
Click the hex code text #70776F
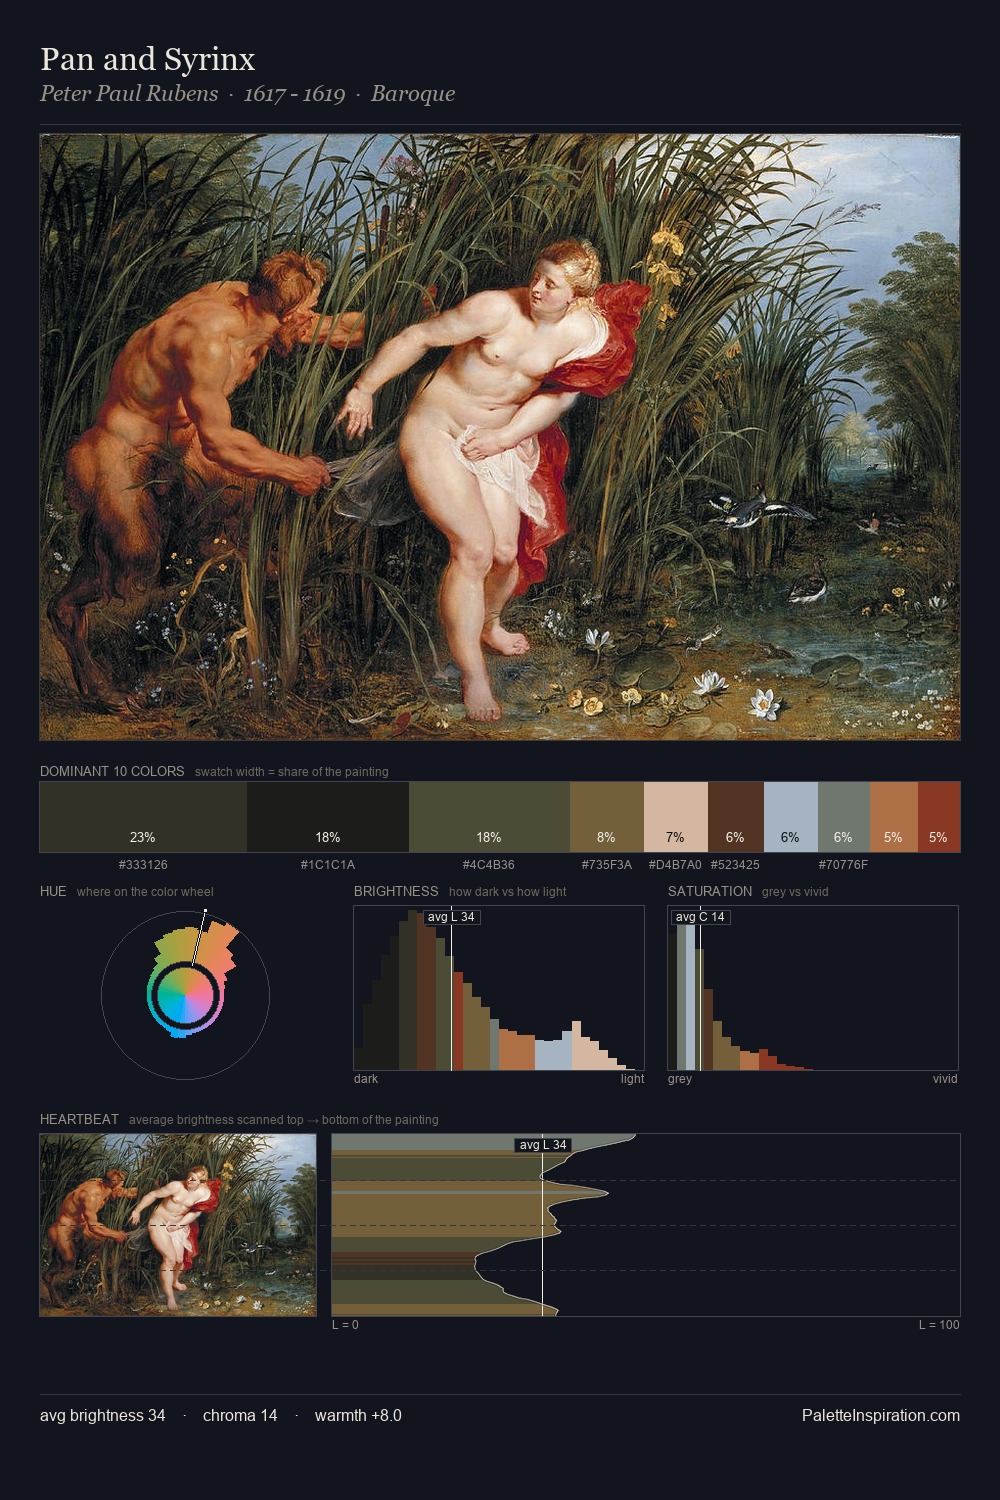(843, 865)
